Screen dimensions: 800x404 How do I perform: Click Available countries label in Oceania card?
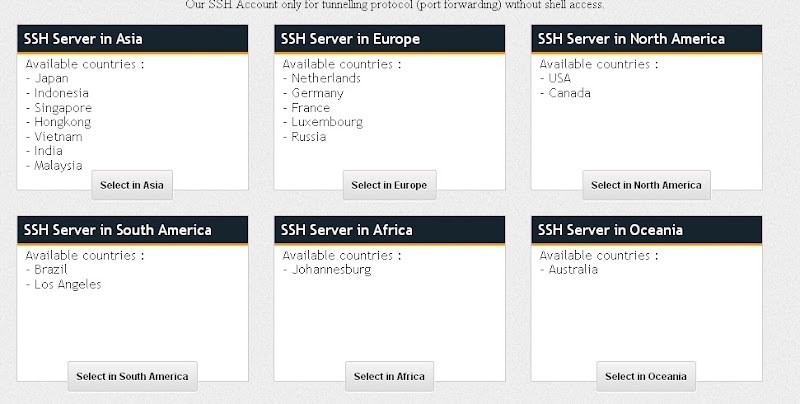pyautogui.click(x=599, y=255)
